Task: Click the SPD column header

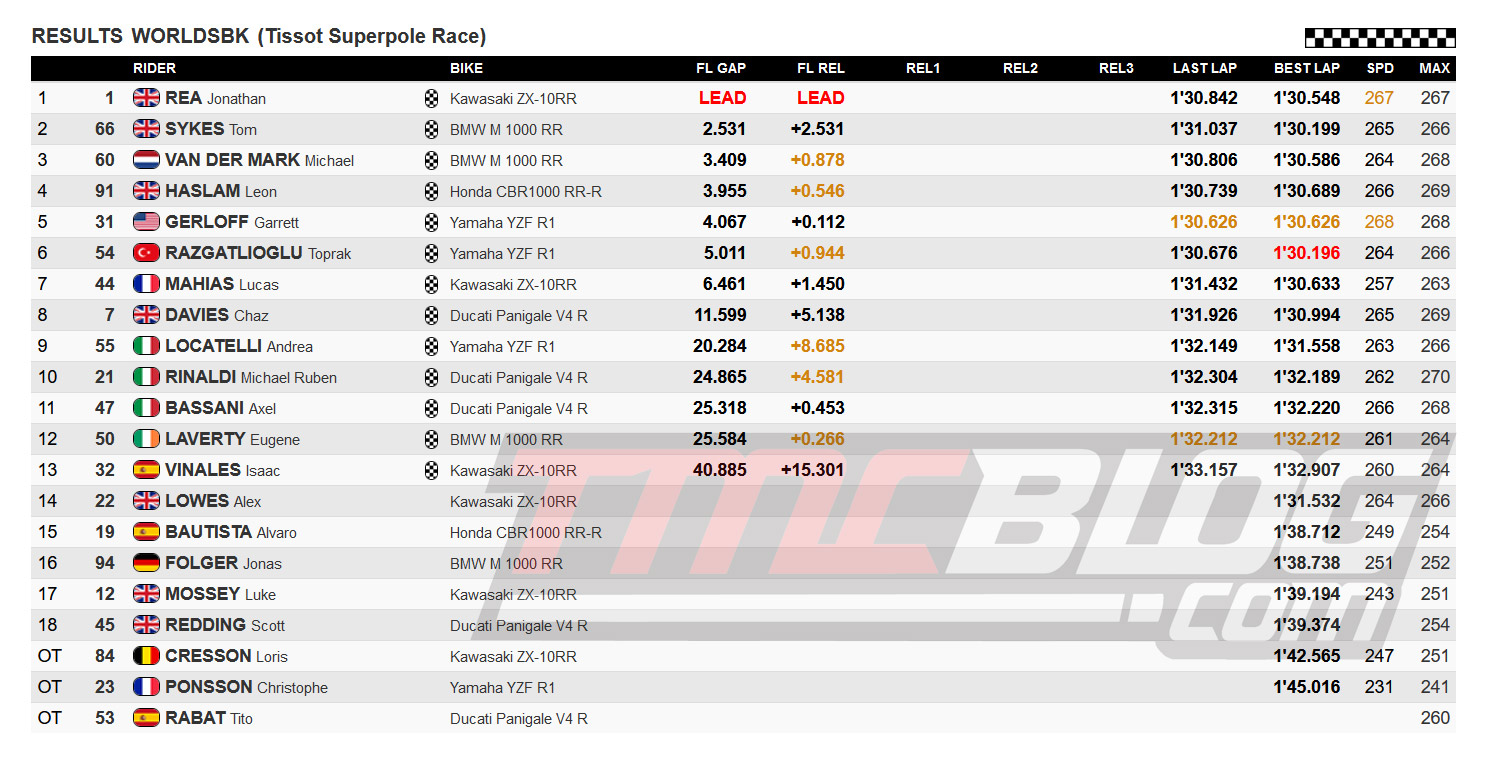Action: [1380, 68]
